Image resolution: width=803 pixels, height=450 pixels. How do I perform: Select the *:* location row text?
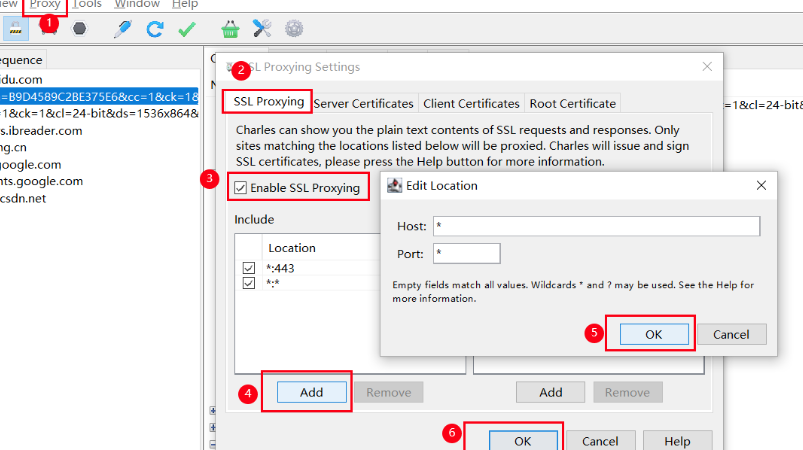pos(272,283)
